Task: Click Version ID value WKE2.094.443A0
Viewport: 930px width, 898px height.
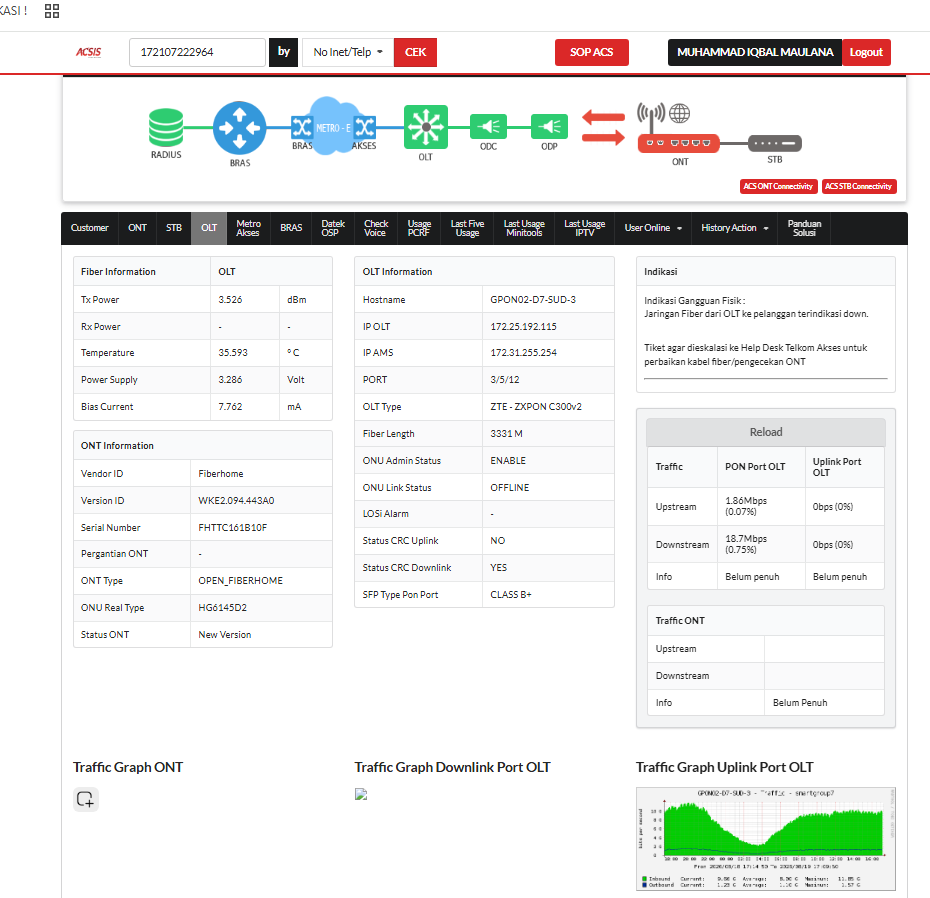Action: [236, 501]
